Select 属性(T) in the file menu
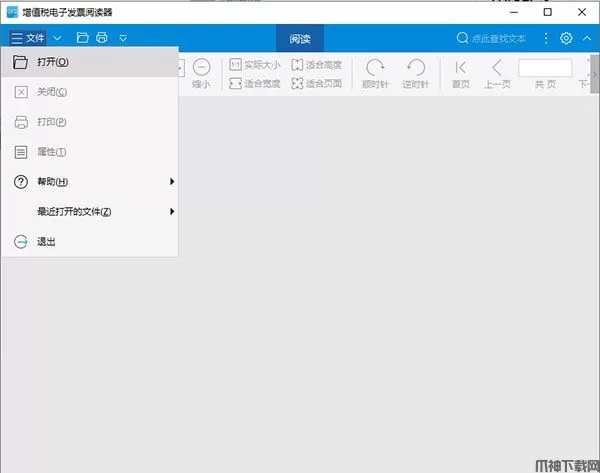 click(90, 152)
